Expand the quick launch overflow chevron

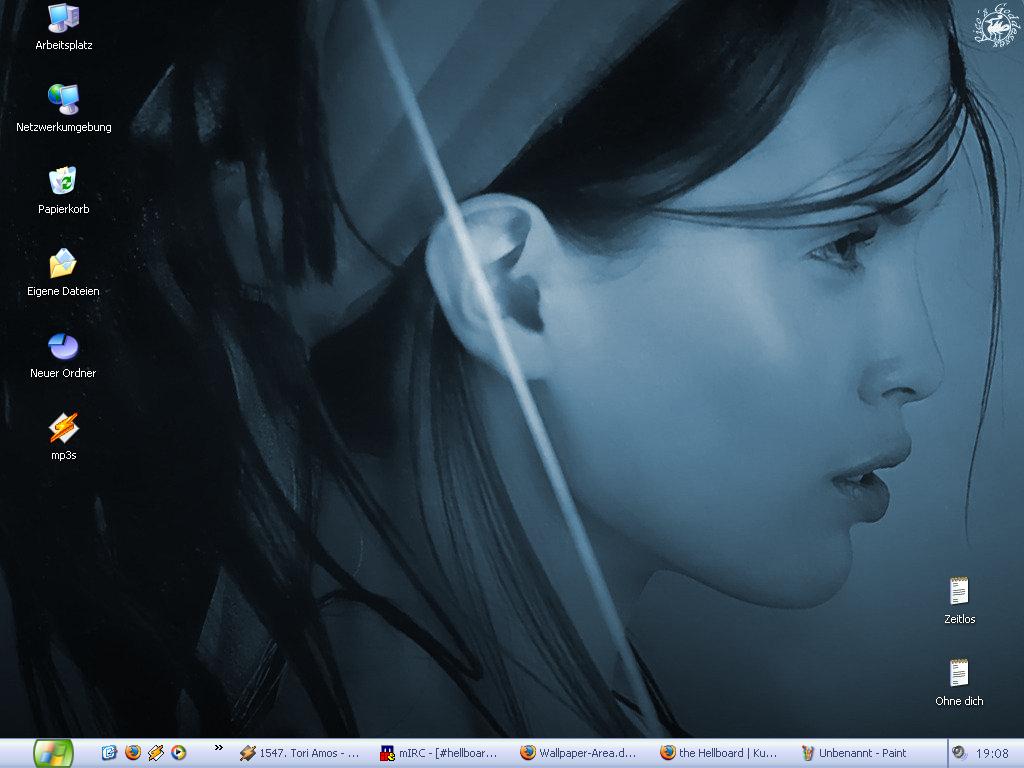pyautogui.click(x=219, y=748)
